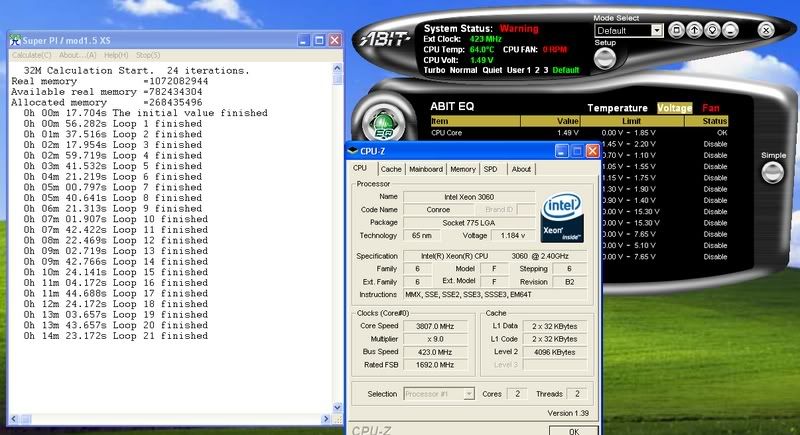This screenshot has height=435, width=800.
Task: Click the Ext Clock reading 423 MHz
Action: [x=485, y=39]
